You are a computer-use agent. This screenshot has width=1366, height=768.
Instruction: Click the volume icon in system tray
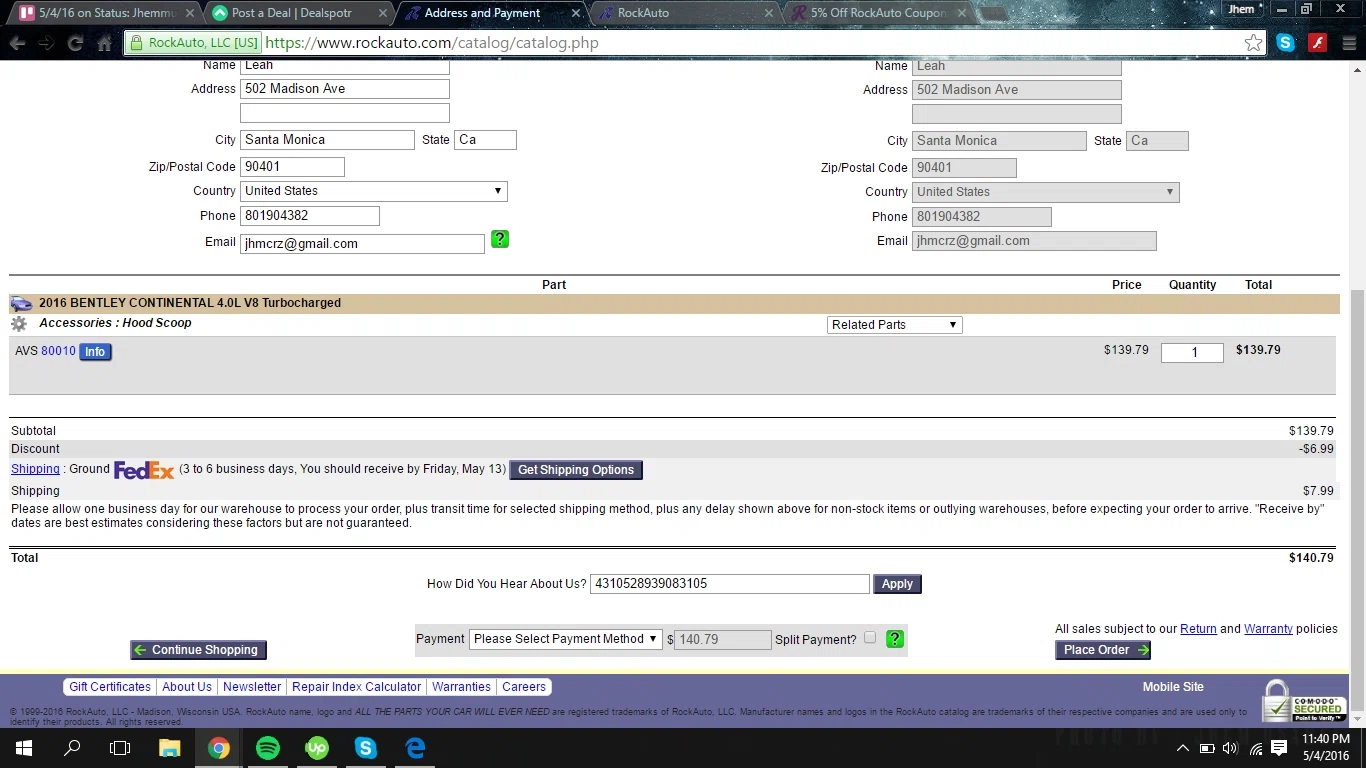tap(1229, 748)
